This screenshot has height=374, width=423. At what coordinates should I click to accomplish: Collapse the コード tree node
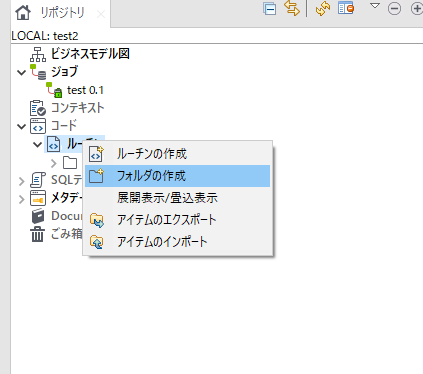[22, 126]
